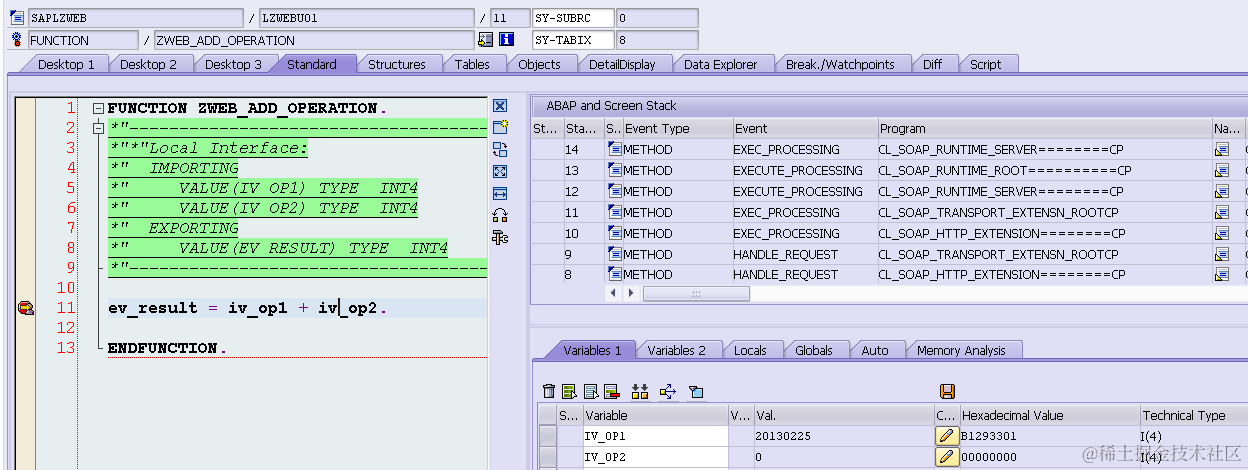The width and height of the screenshot is (1248, 470).
Task: Open the Structures tab
Action: point(396,64)
